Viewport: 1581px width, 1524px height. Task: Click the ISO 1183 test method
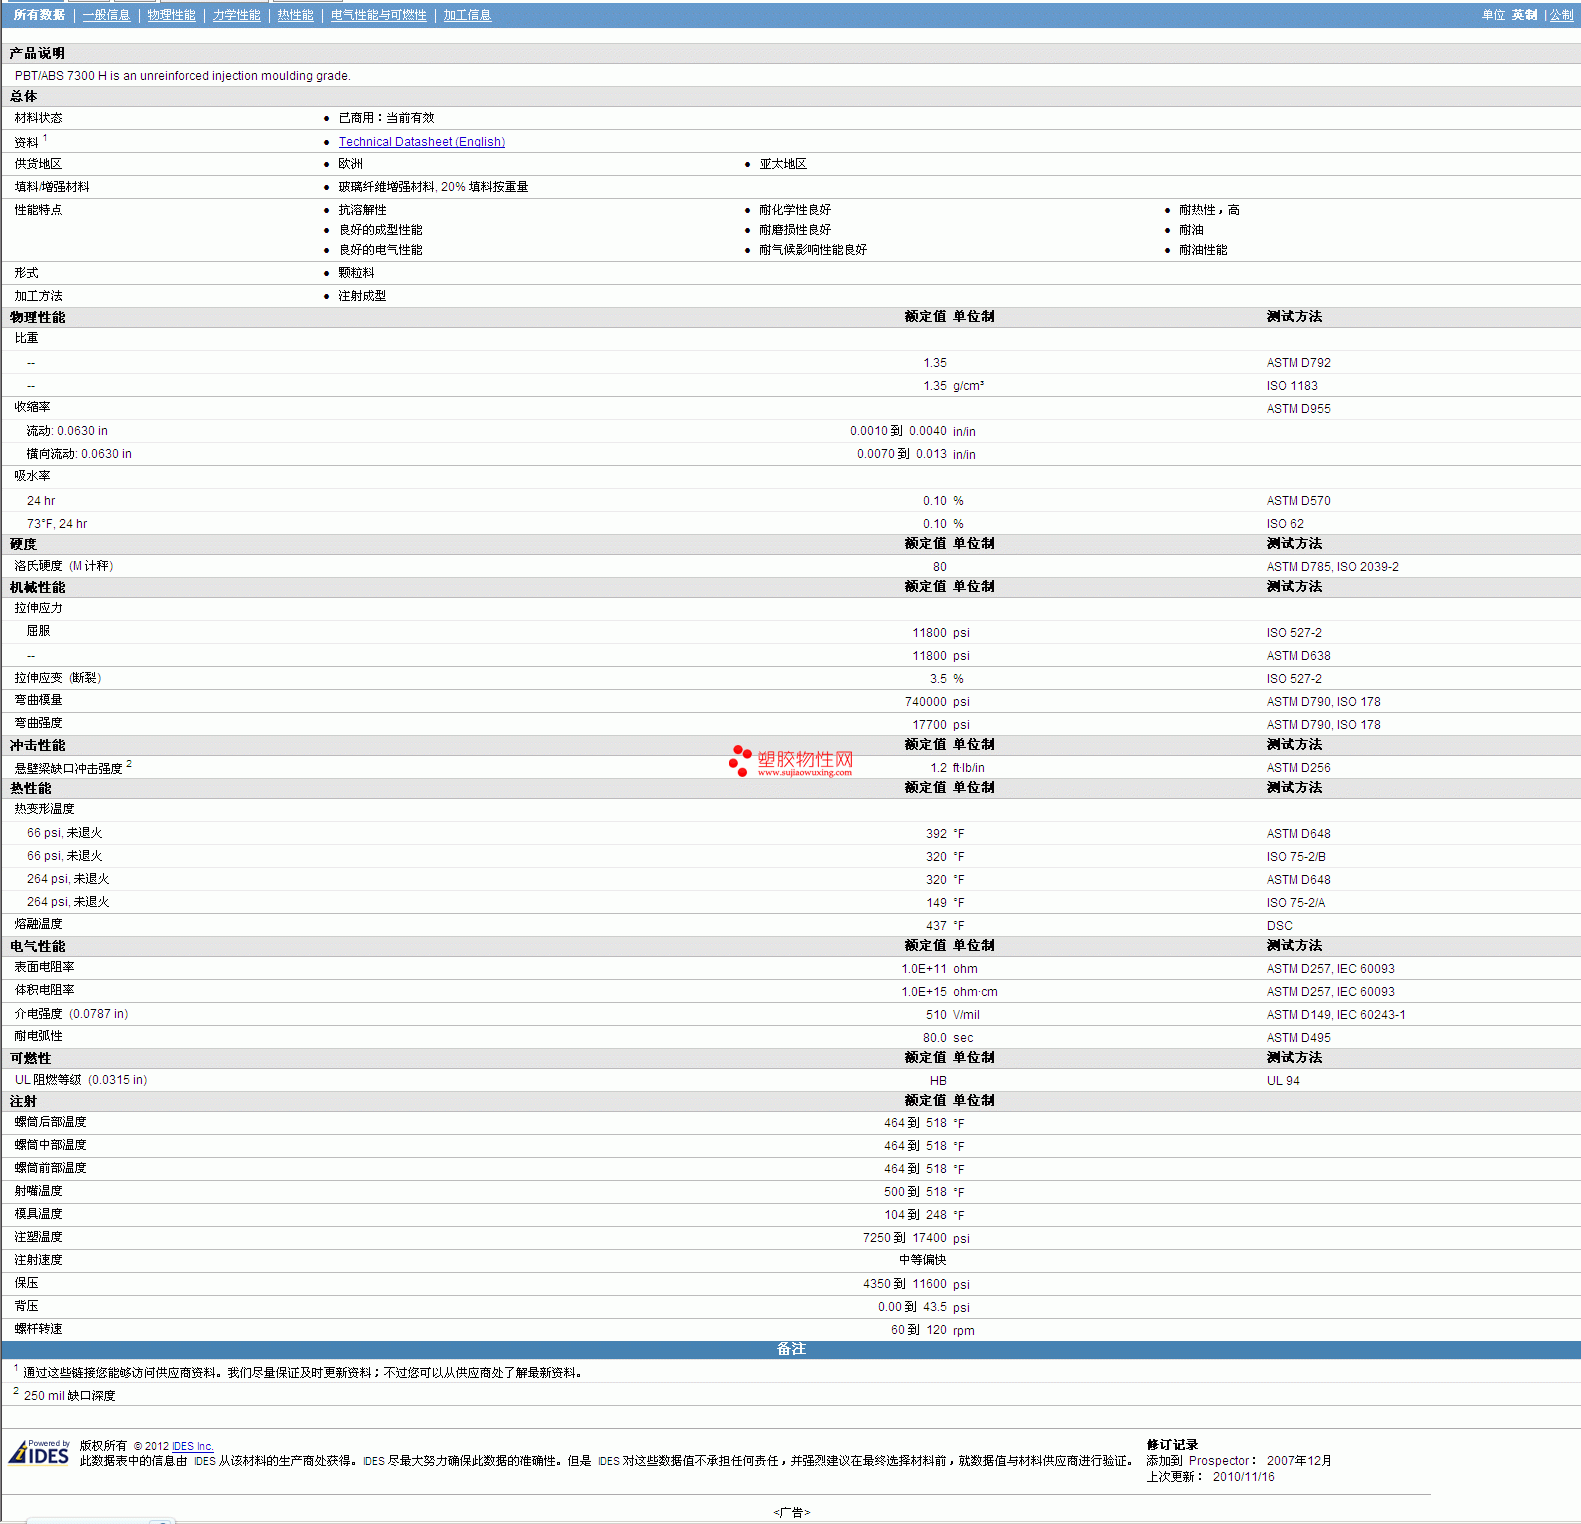[x=1292, y=386]
